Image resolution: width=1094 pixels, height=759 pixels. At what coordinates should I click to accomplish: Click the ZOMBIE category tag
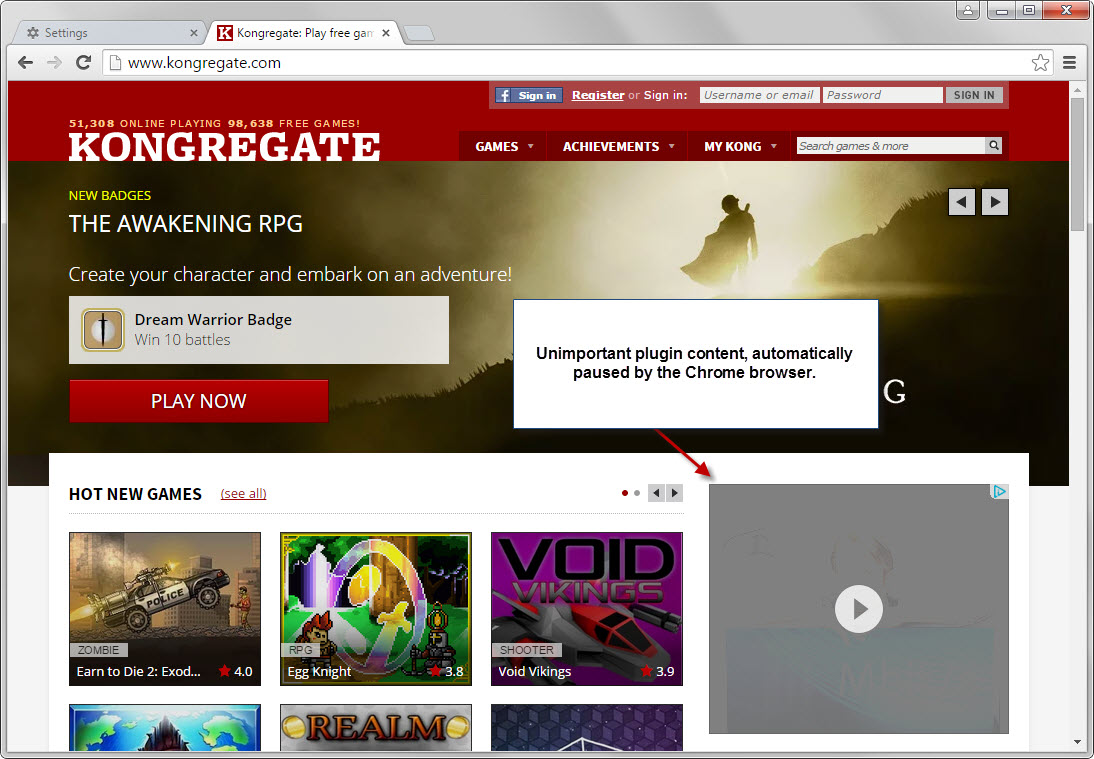tap(98, 650)
